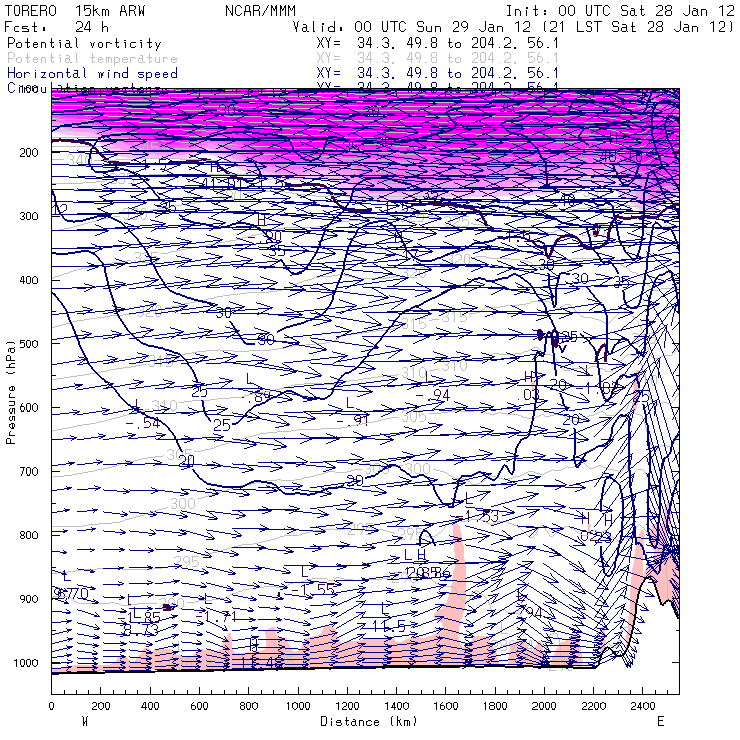Select the 2200 tick on the distance axis
This screenshot has width=740, height=740.
pyautogui.click(x=594, y=706)
